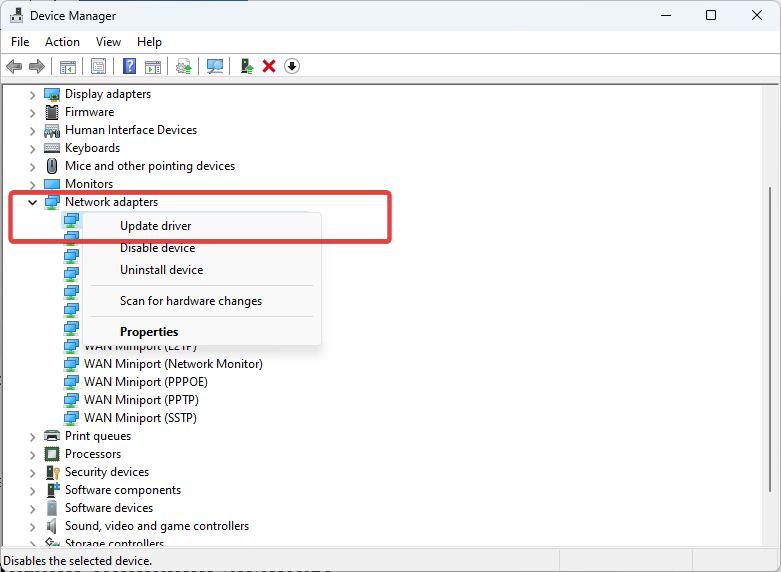Screen dimensions: 781x572
Task: Click Scan for hardware changes monitor icon
Action: pyautogui.click(x=215, y=66)
